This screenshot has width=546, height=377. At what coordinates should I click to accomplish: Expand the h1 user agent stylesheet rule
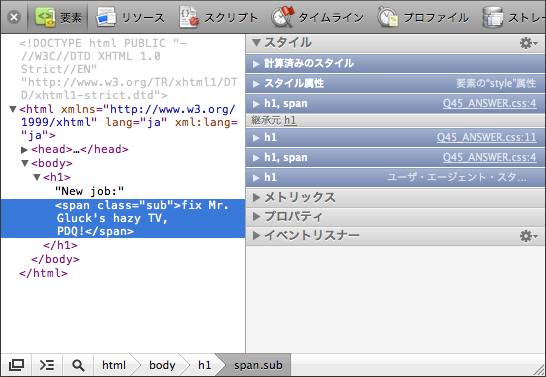256,178
